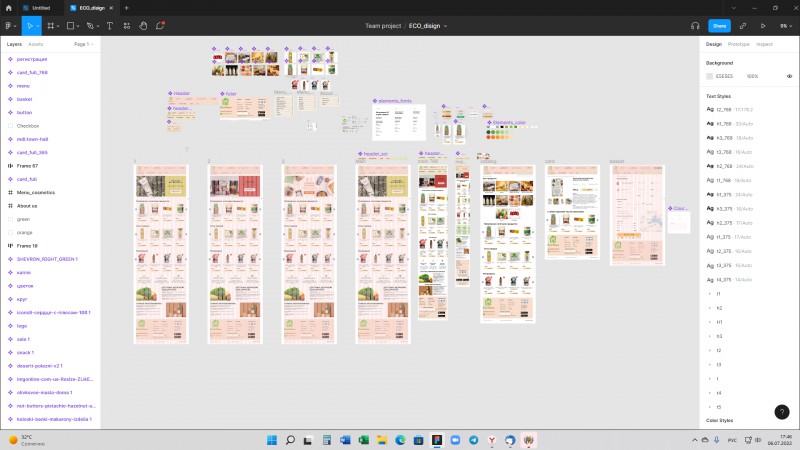Open Frame tool dropdown arrow
This screenshot has width=800, height=450.
(x=58, y=26)
